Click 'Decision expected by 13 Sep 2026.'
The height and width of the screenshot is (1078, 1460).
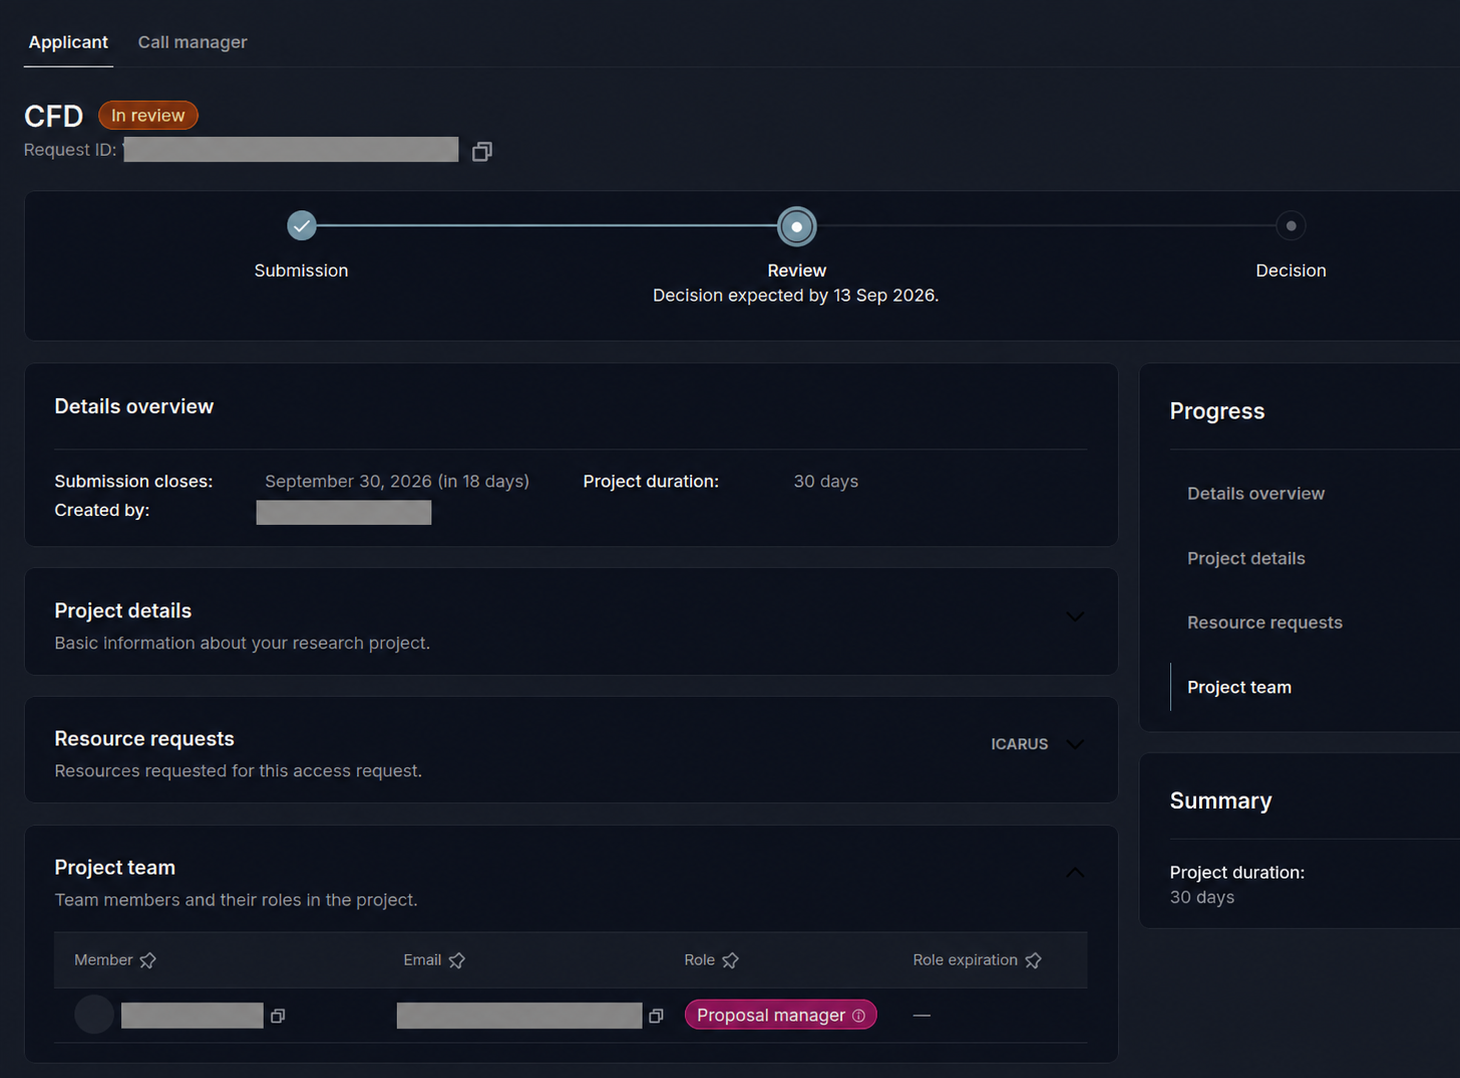796,295
